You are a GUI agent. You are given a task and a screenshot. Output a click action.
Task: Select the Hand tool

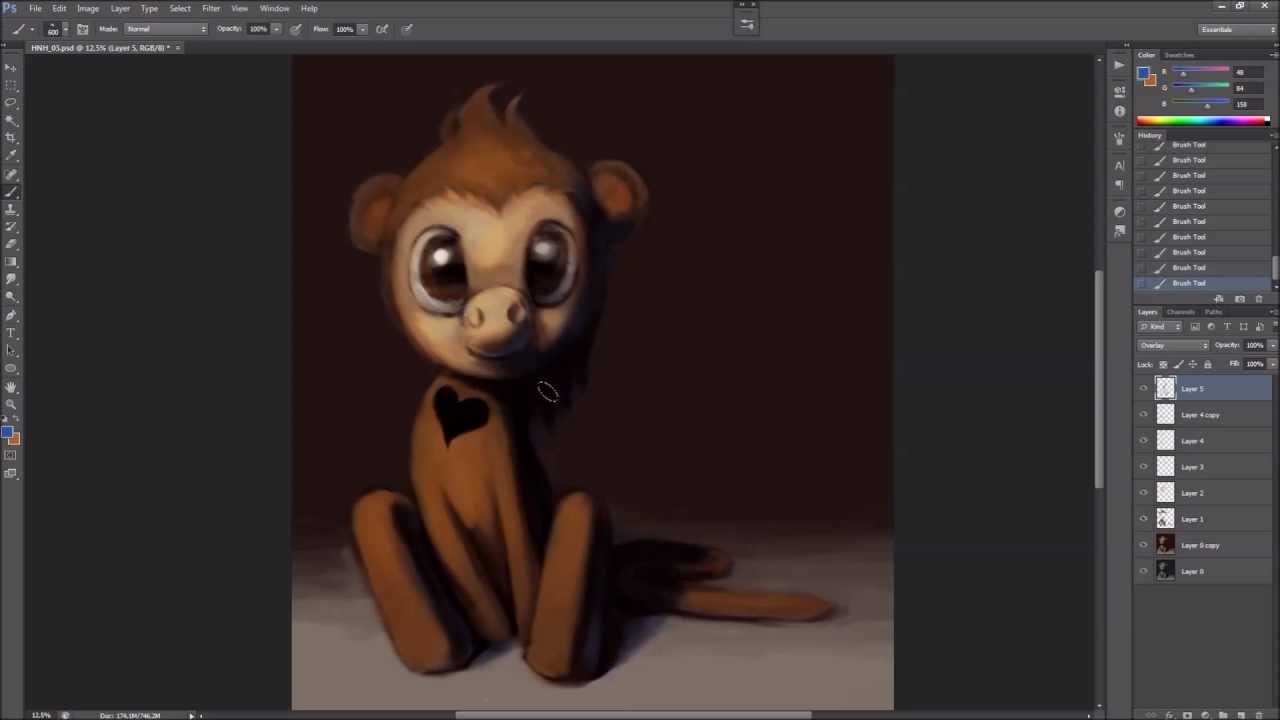click(x=11, y=387)
